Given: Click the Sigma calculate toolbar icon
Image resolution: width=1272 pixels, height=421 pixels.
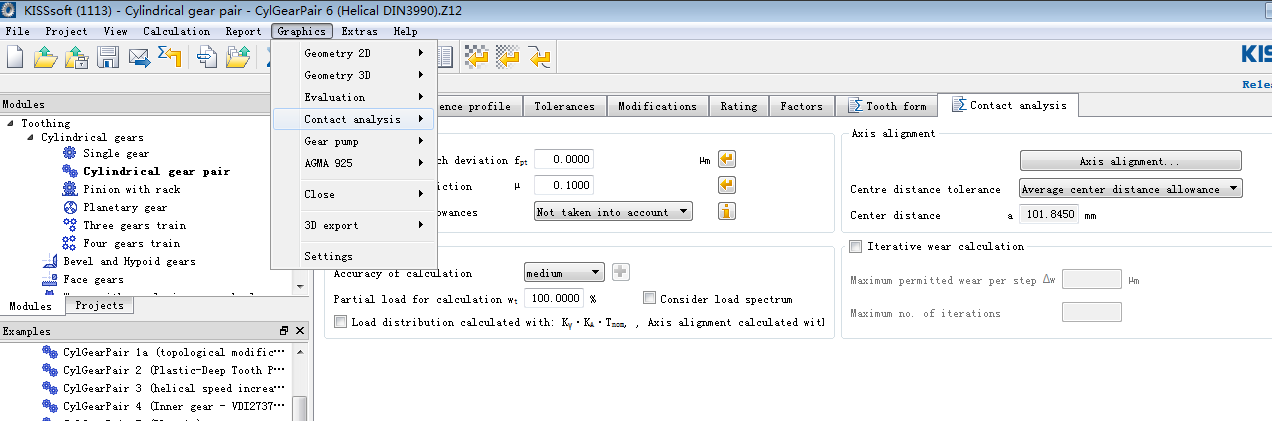Looking at the screenshot, I should (x=169, y=58).
